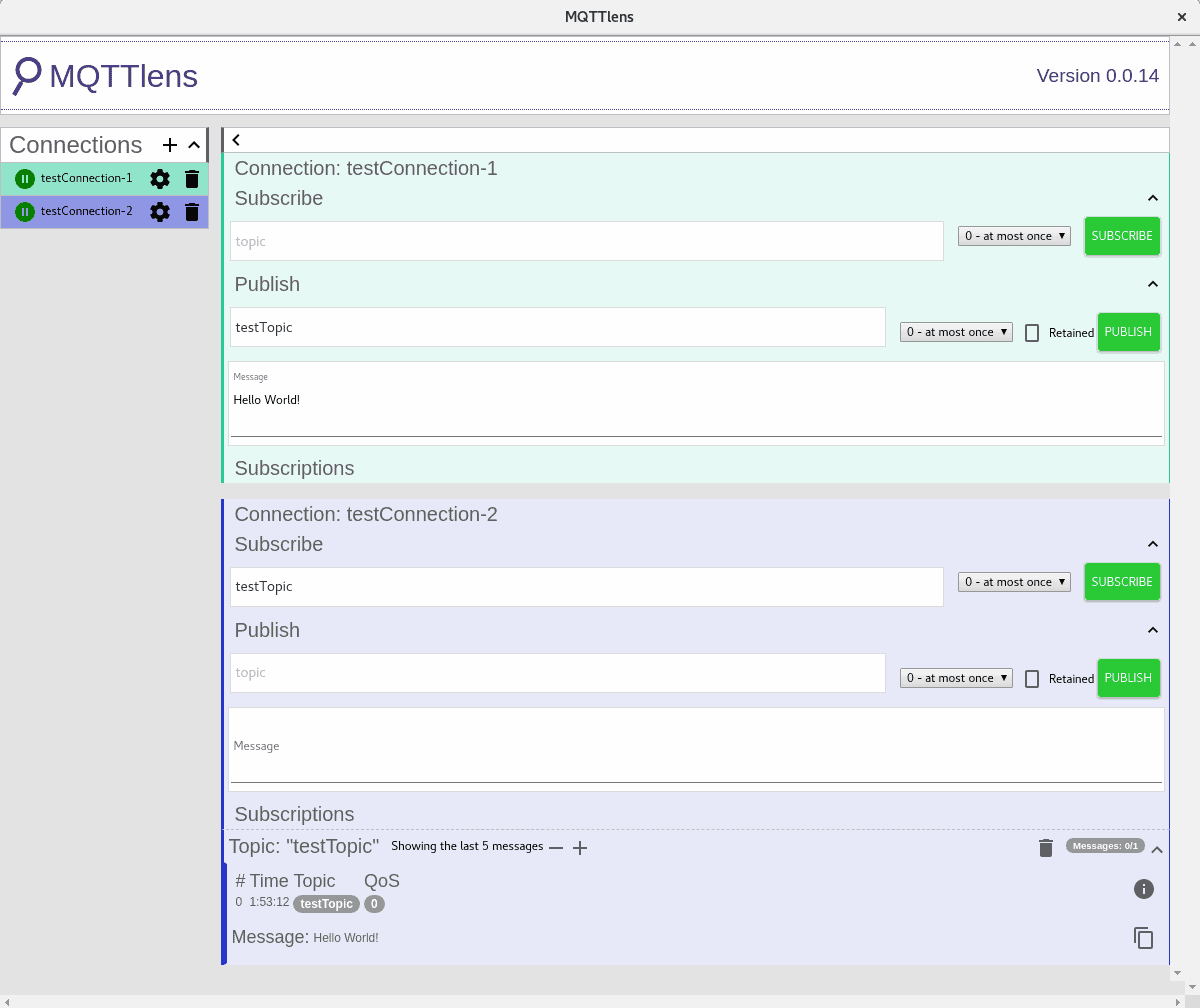Delete the testConnection-2 connection
The image size is (1200, 1008).
pyautogui.click(x=191, y=211)
